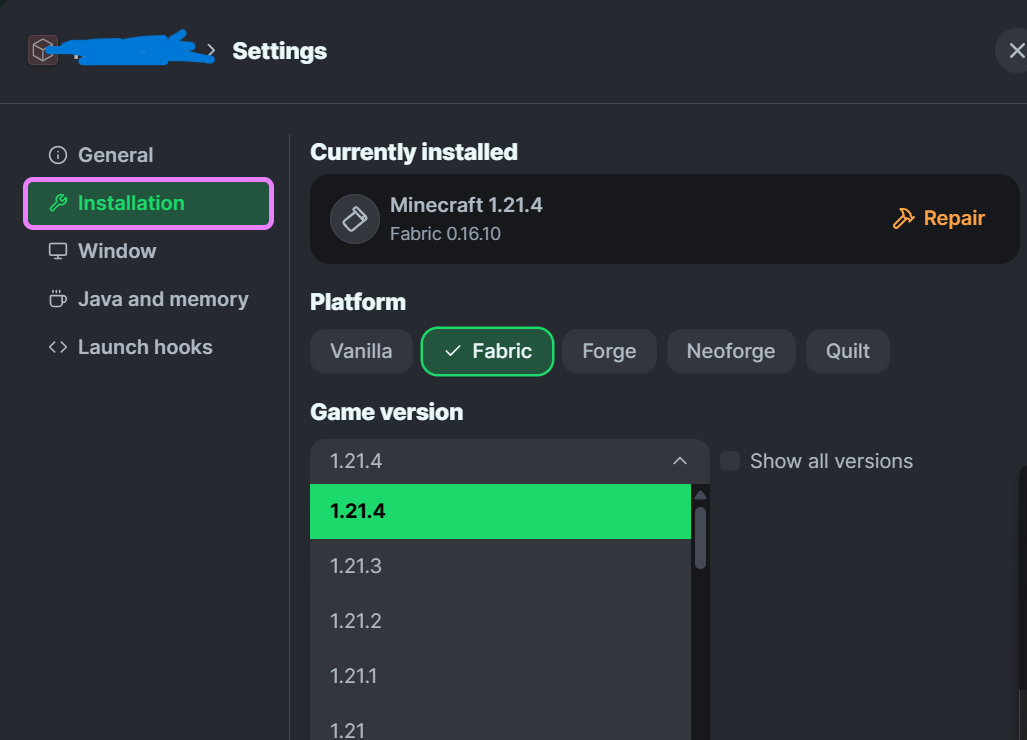Click the wrench icon beside Installation
Image resolution: width=1027 pixels, height=740 pixels.
[58, 203]
